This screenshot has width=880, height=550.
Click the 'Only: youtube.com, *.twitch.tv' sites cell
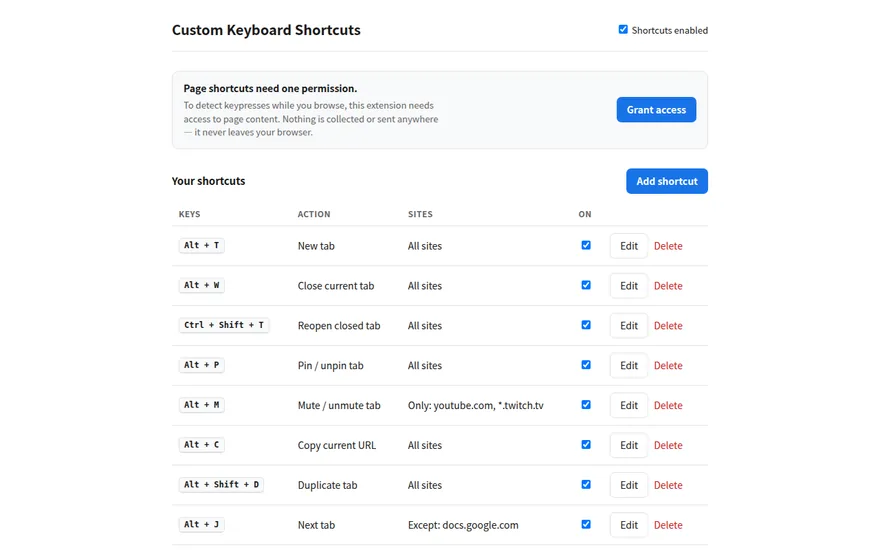tap(475, 405)
